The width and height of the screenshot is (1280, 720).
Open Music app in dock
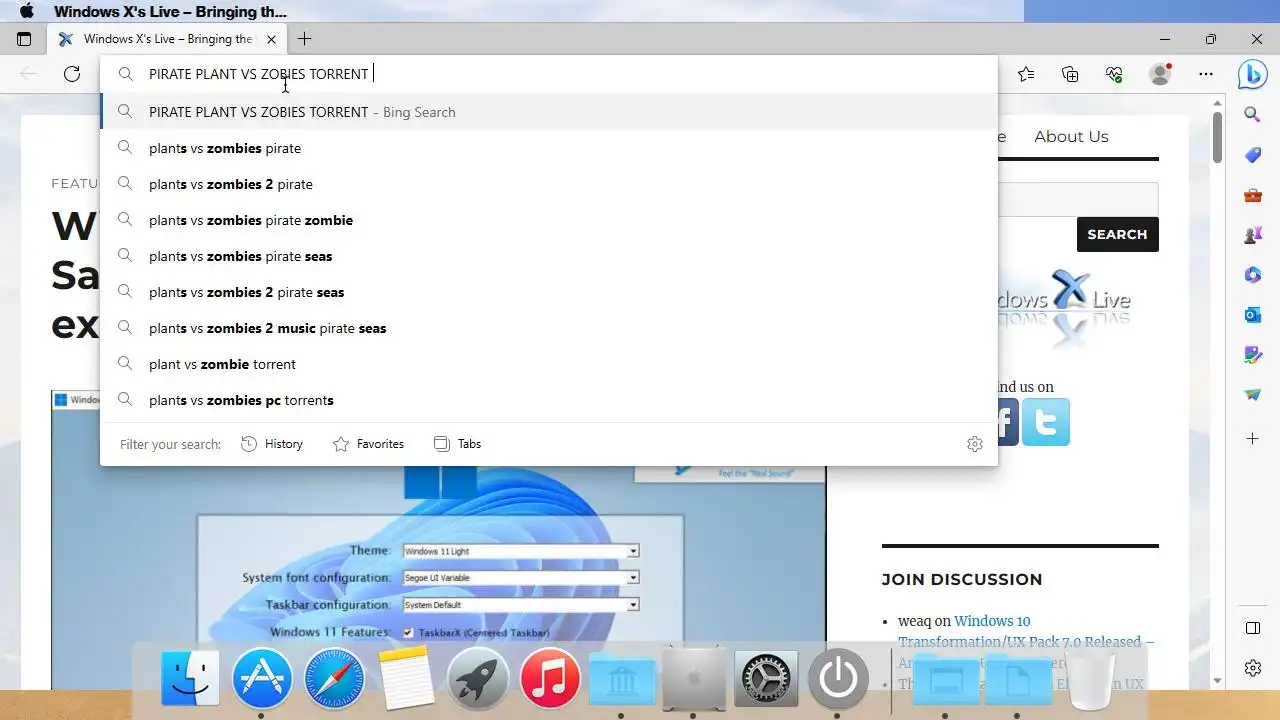click(550, 679)
